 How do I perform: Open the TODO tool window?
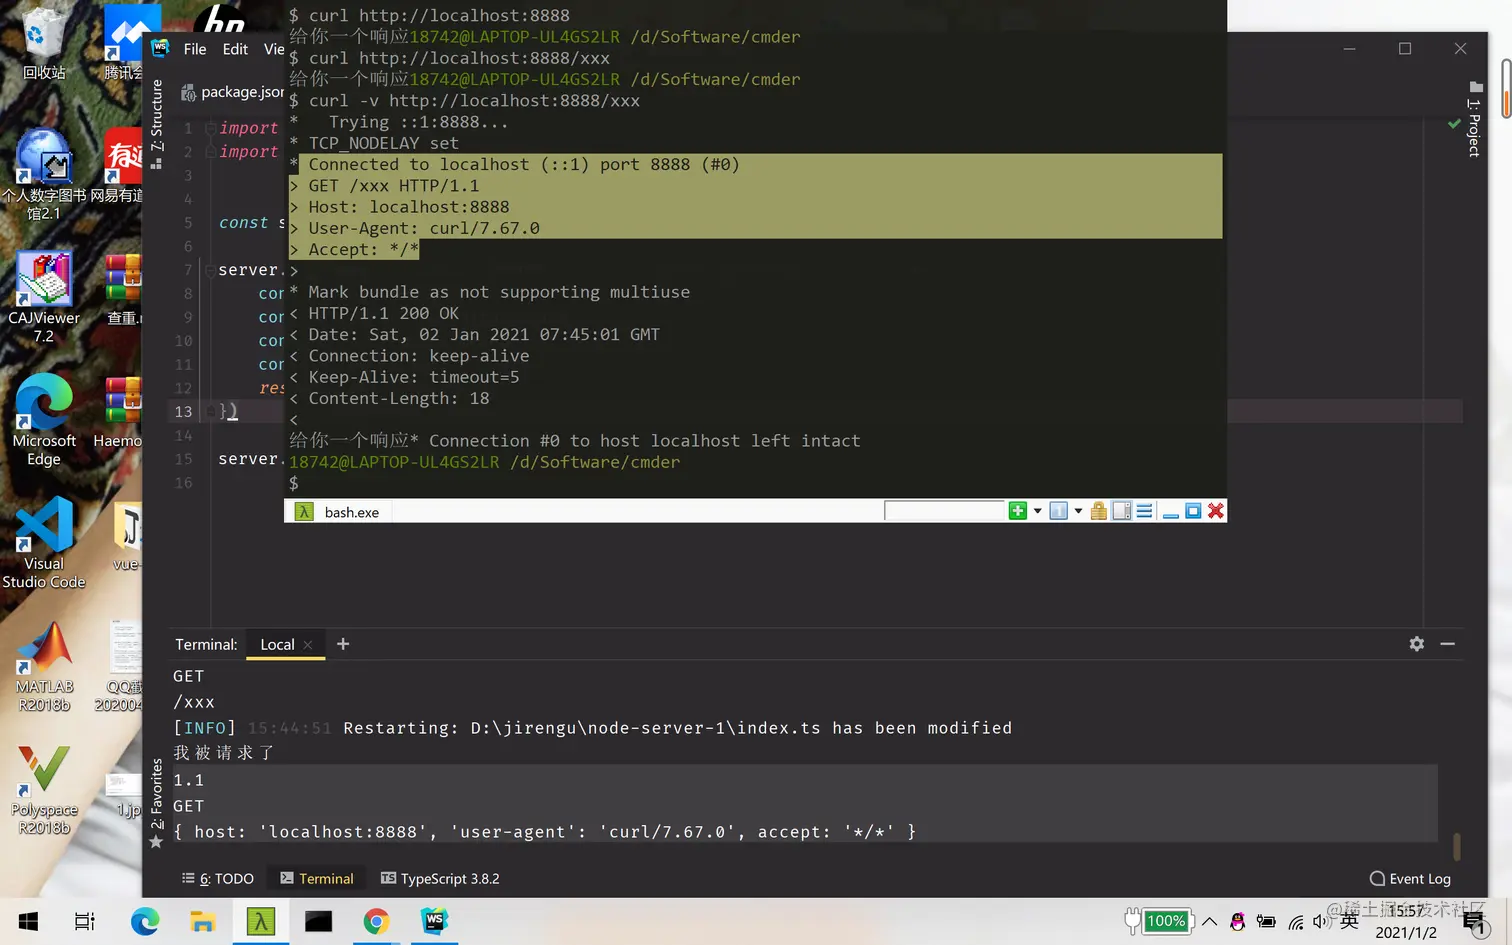coord(218,879)
